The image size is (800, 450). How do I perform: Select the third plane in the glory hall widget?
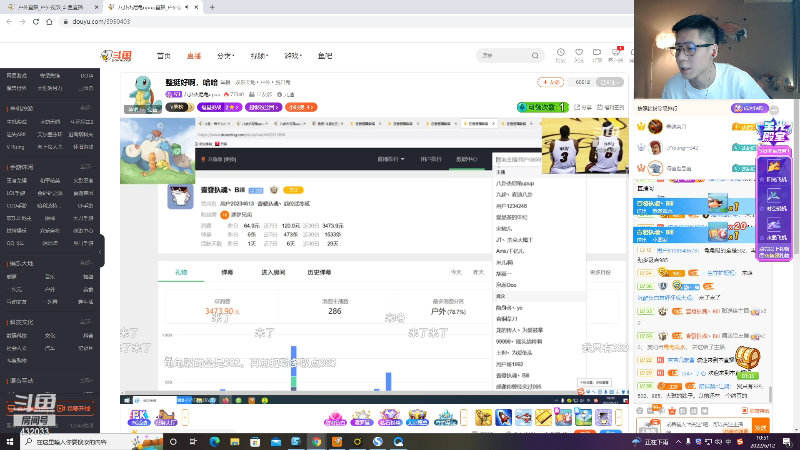773,228
